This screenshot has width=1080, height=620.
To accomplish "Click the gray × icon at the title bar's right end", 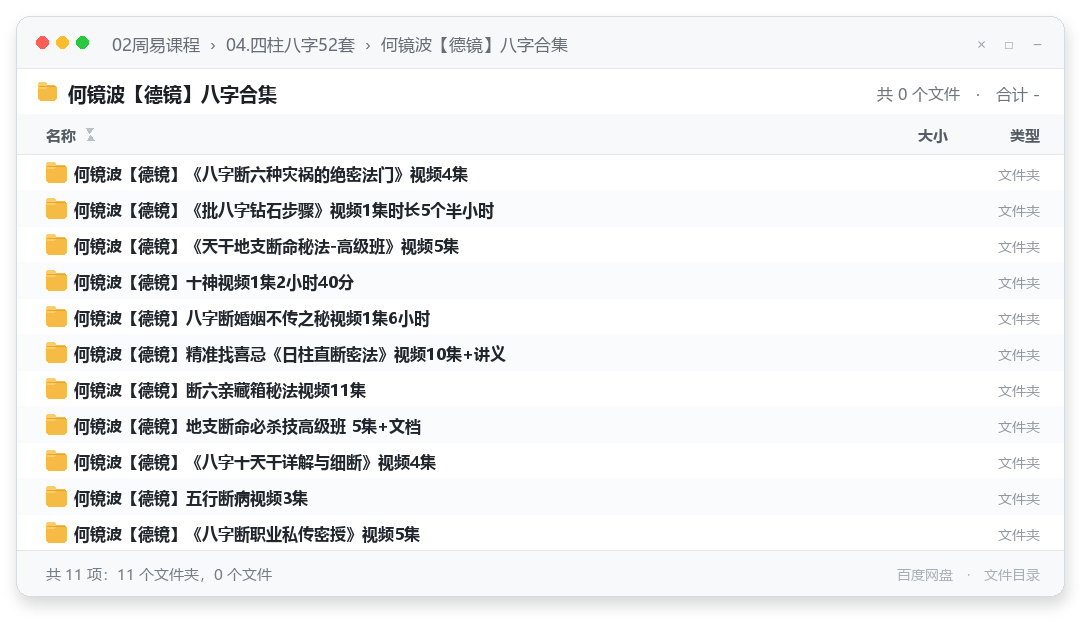I will (x=982, y=45).
